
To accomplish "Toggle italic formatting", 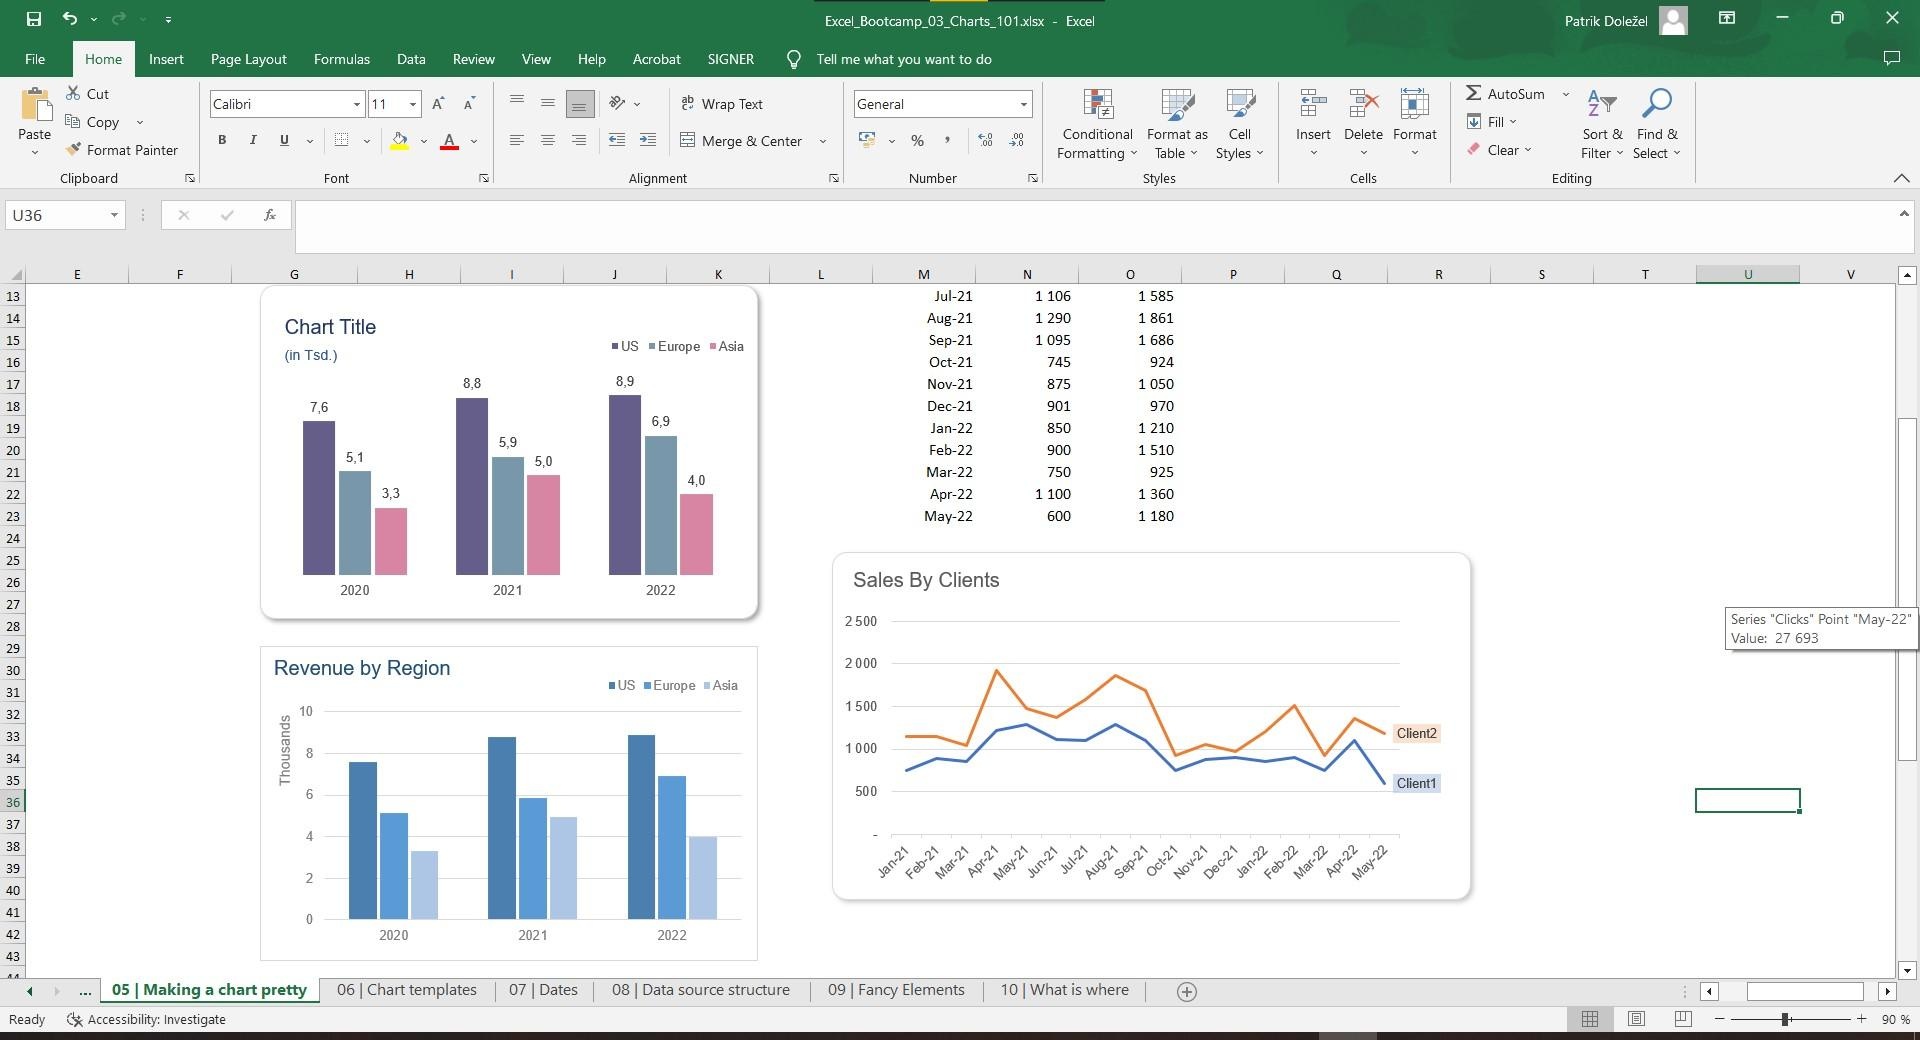I will click(253, 141).
